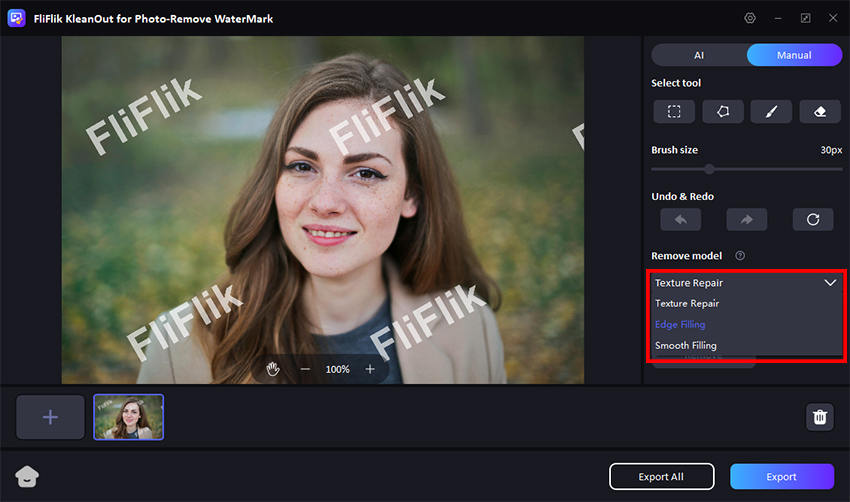Collapse the Remove model dropdown chevron
This screenshot has height=502, width=850.
tap(830, 283)
